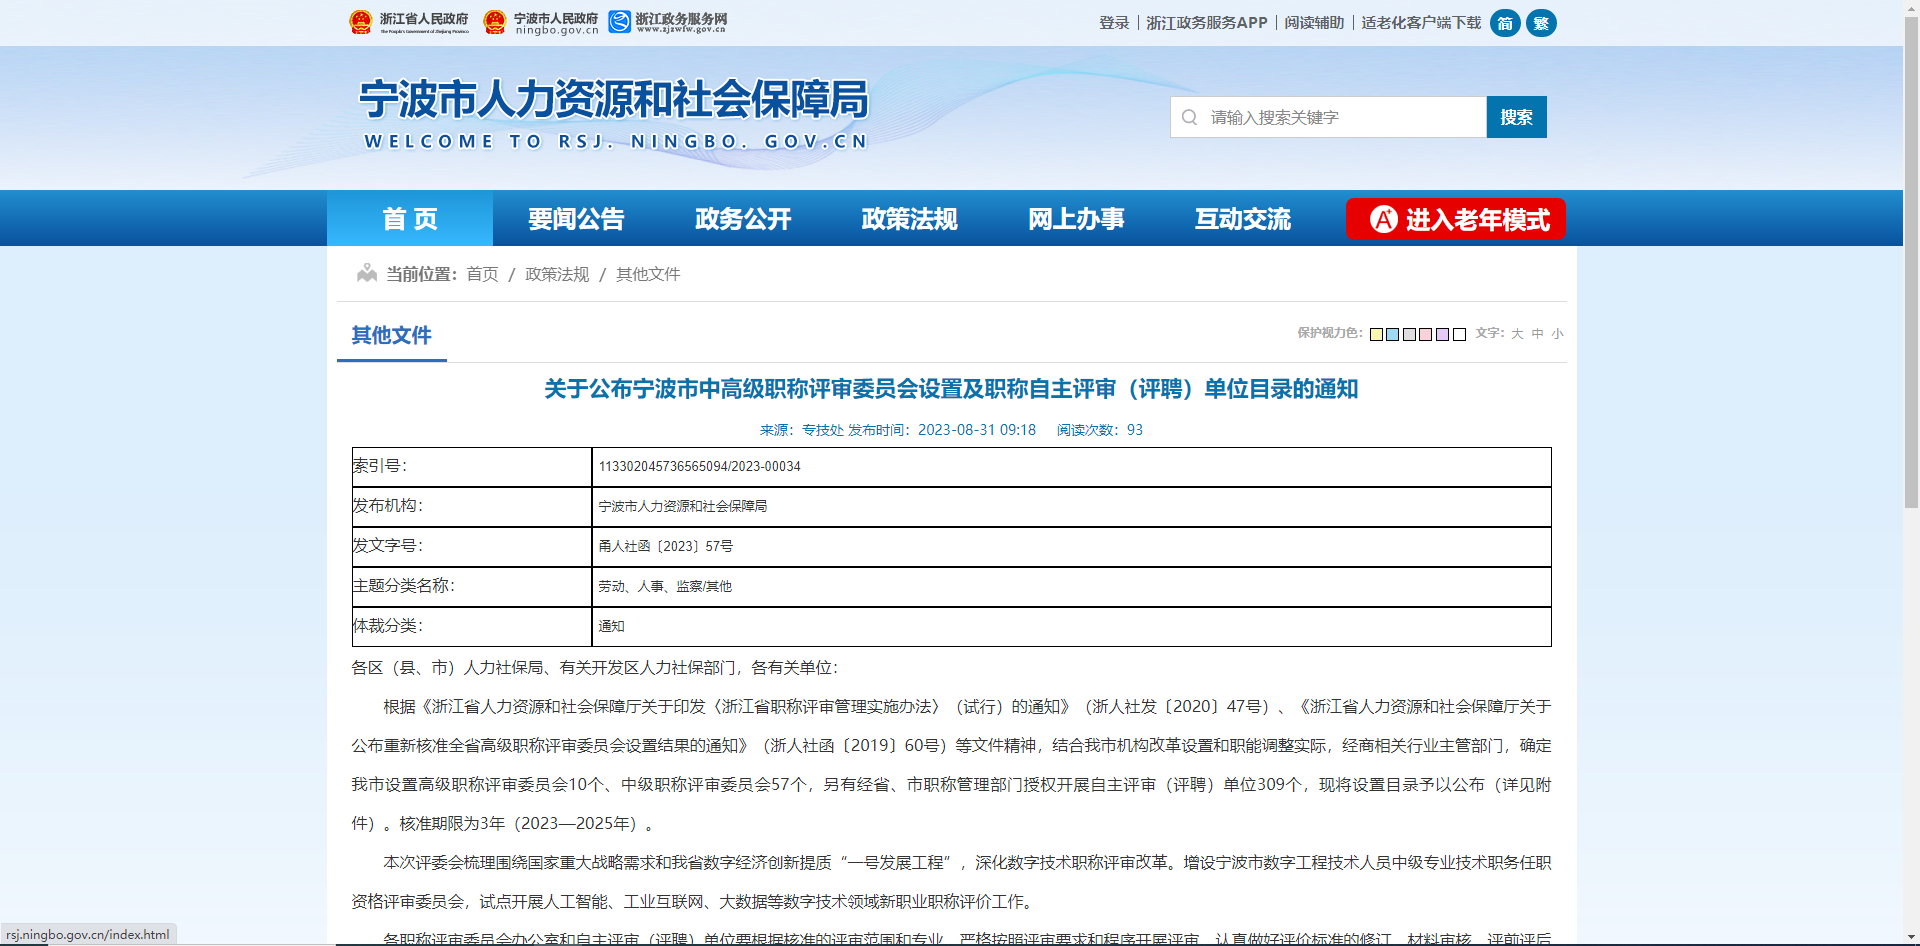Open the 政务公开 navigation menu
Screen dimensions: 1920x946
click(743, 219)
